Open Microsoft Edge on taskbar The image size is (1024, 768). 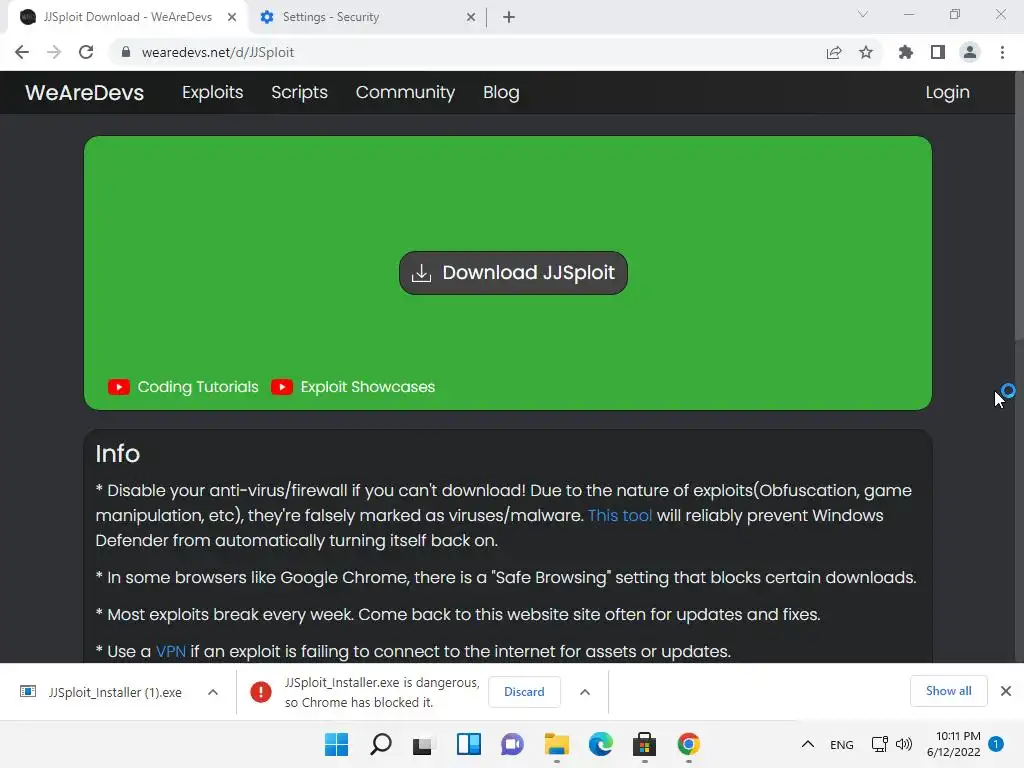click(x=600, y=744)
